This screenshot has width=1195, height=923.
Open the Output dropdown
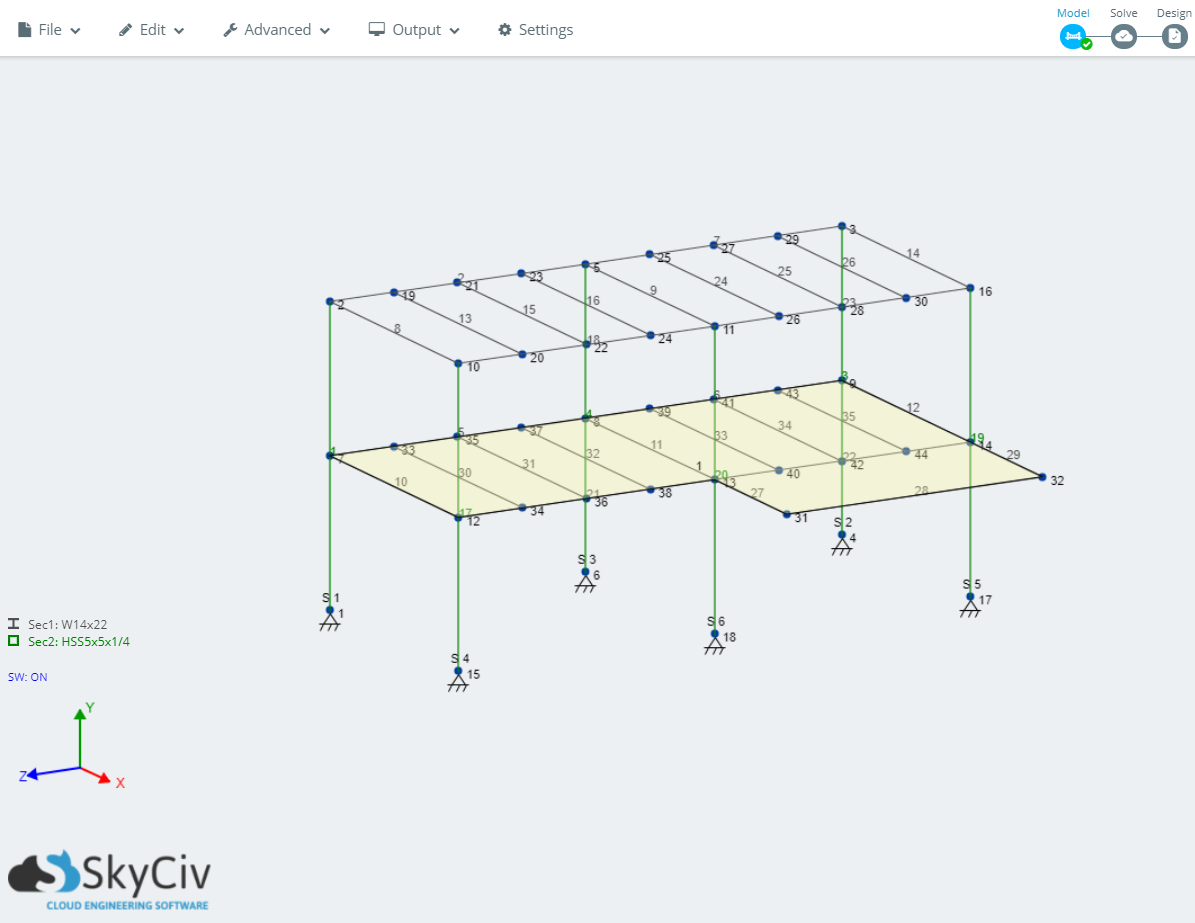click(414, 29)
